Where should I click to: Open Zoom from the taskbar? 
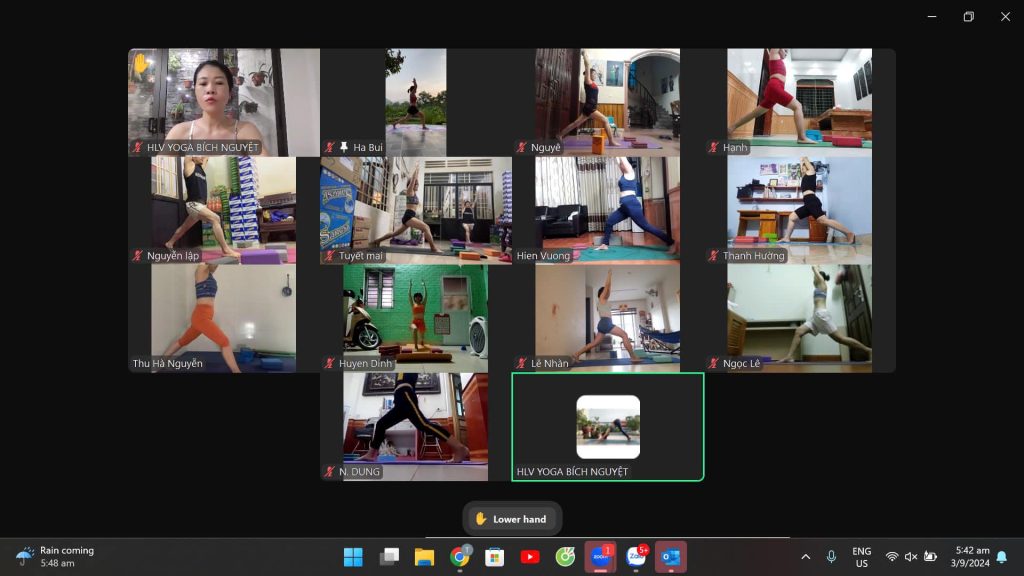tap(601, 557)
